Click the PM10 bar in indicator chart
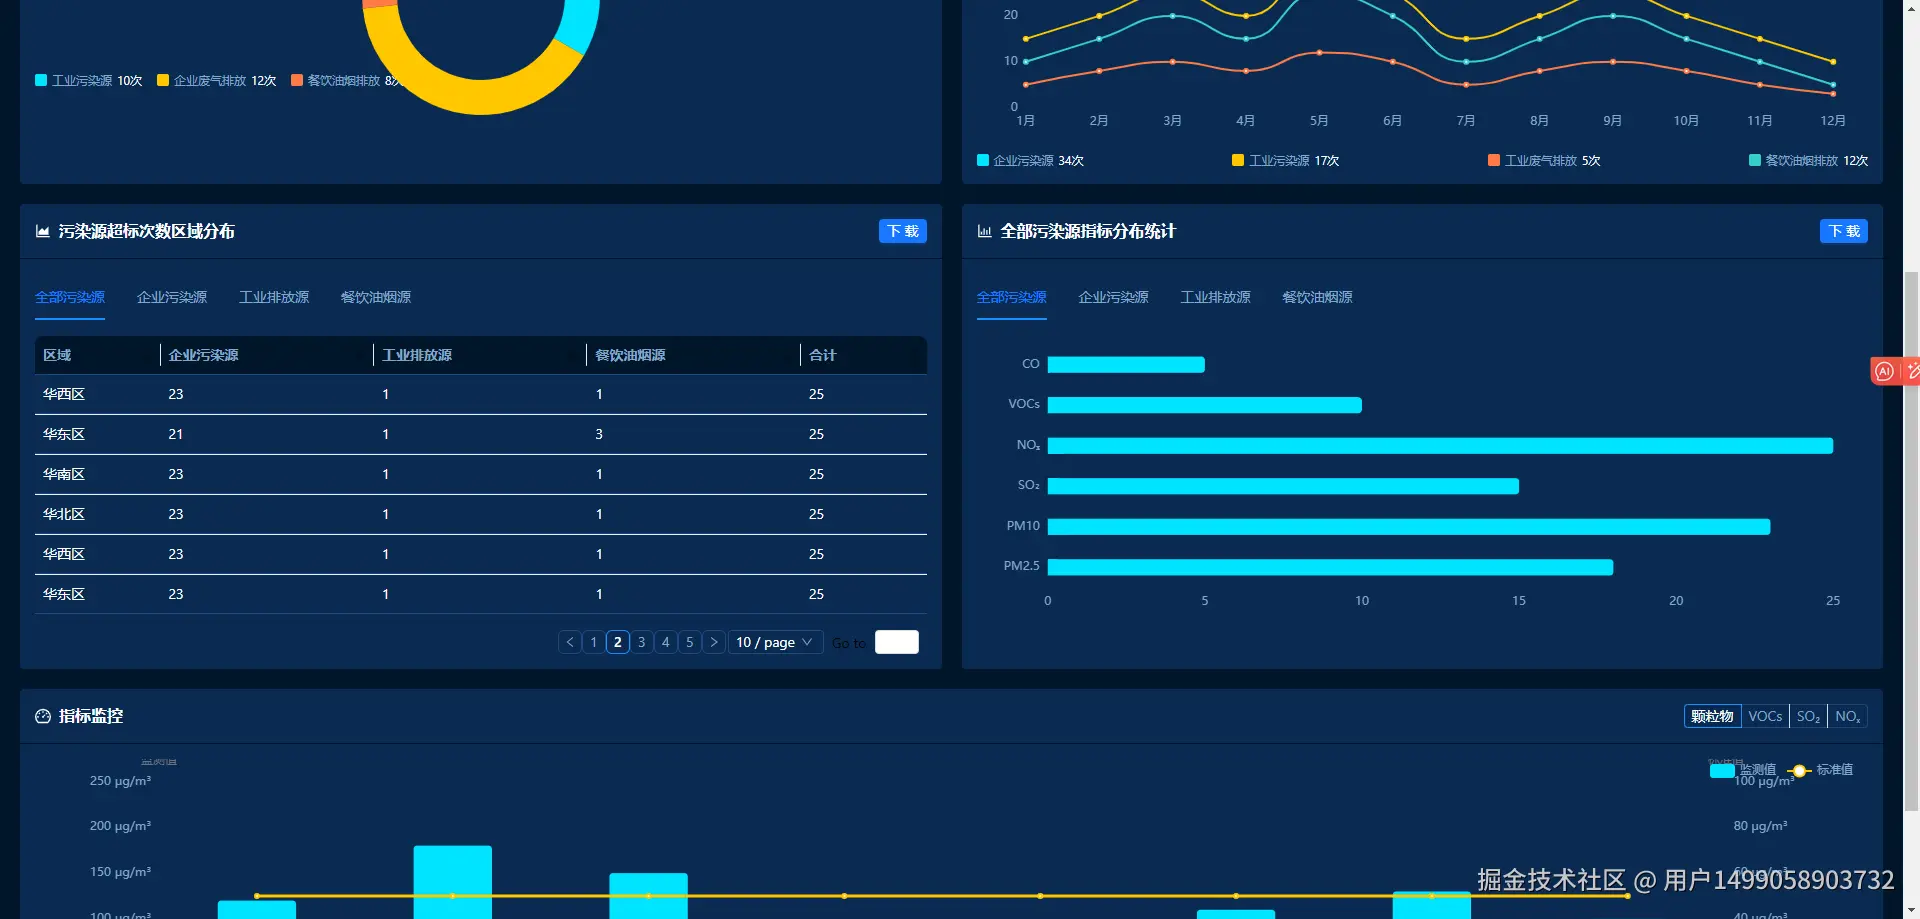1920x919 pixels. 1409,526
